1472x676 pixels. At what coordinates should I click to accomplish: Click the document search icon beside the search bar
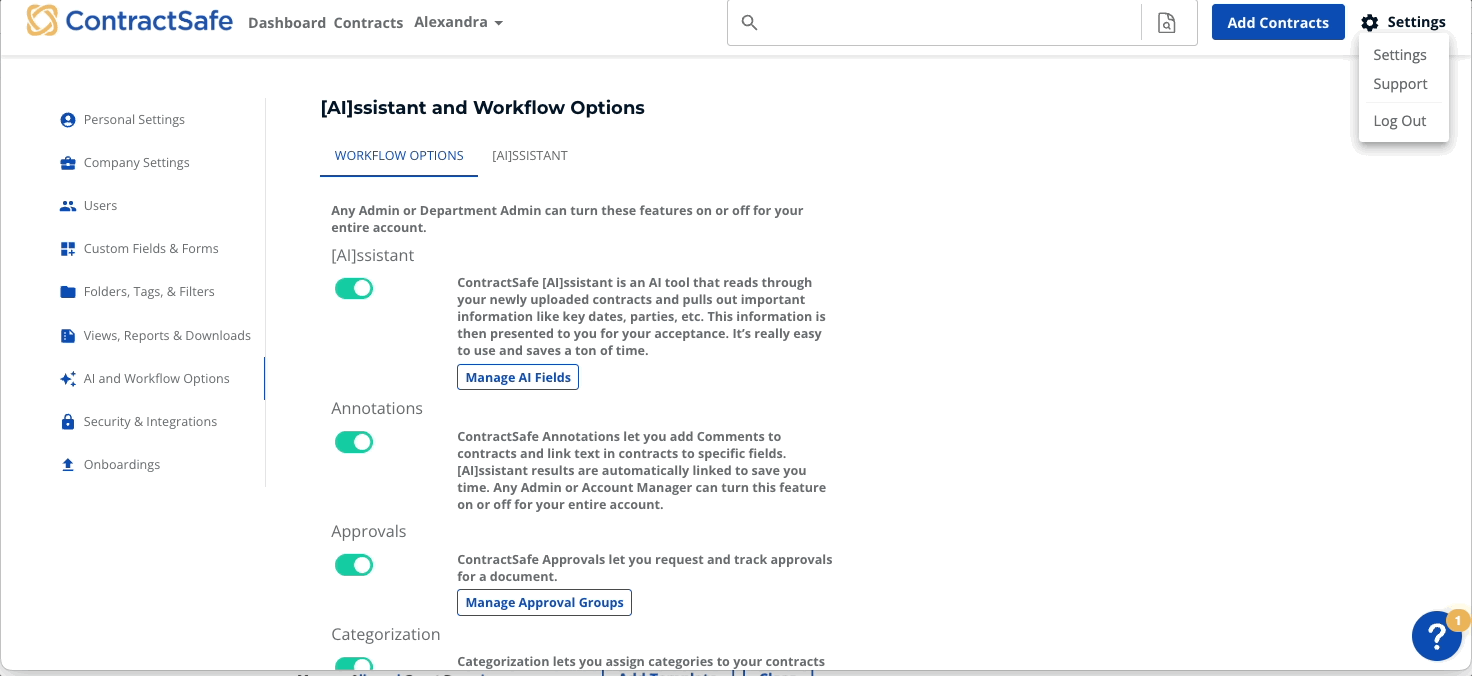point(1168,21)
